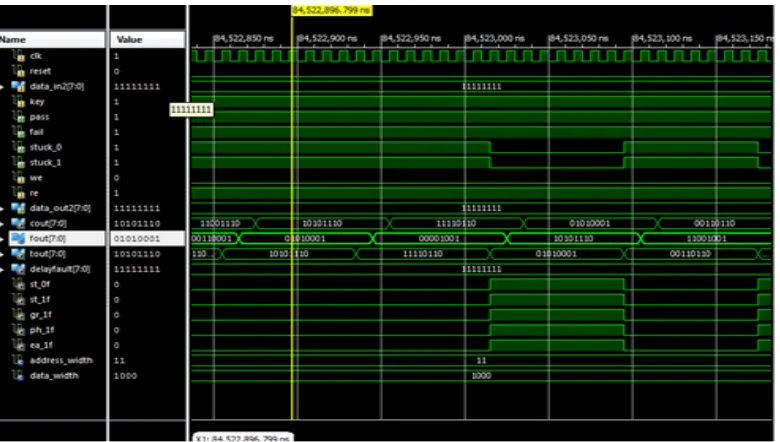780x442 pixels.
Task: Click the fout waveform segment 00001001
Action: [x=439, y=239]
